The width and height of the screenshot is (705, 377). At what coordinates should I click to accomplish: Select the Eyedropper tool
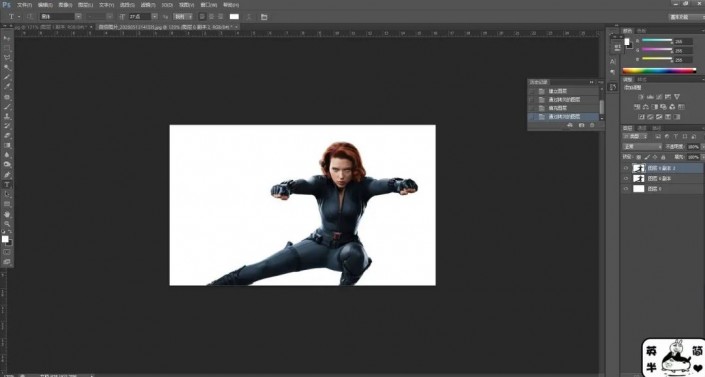(x=7, y=87)
